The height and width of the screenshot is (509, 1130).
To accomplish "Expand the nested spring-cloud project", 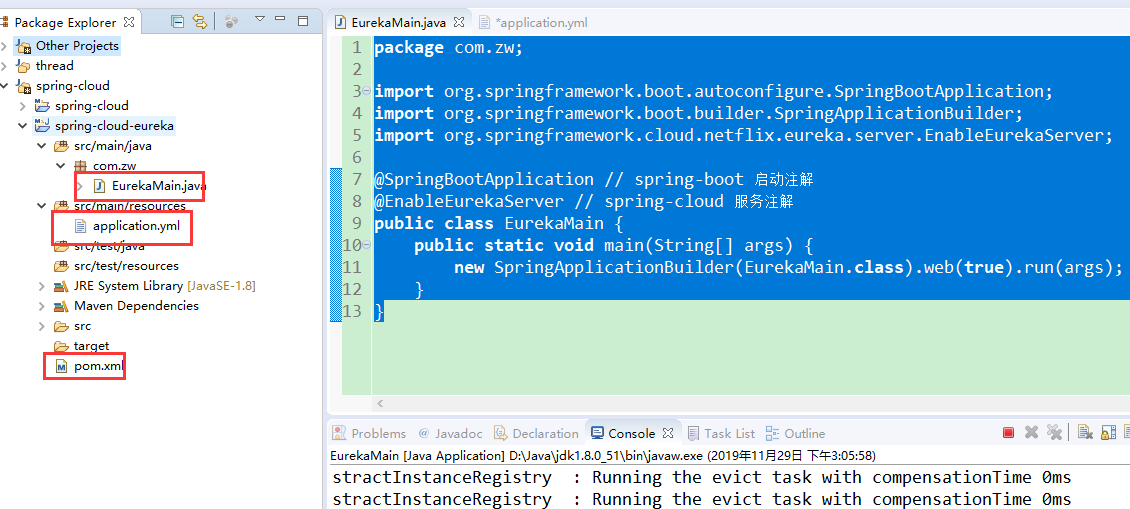I will pyautogui.click(x=23, y=106).
